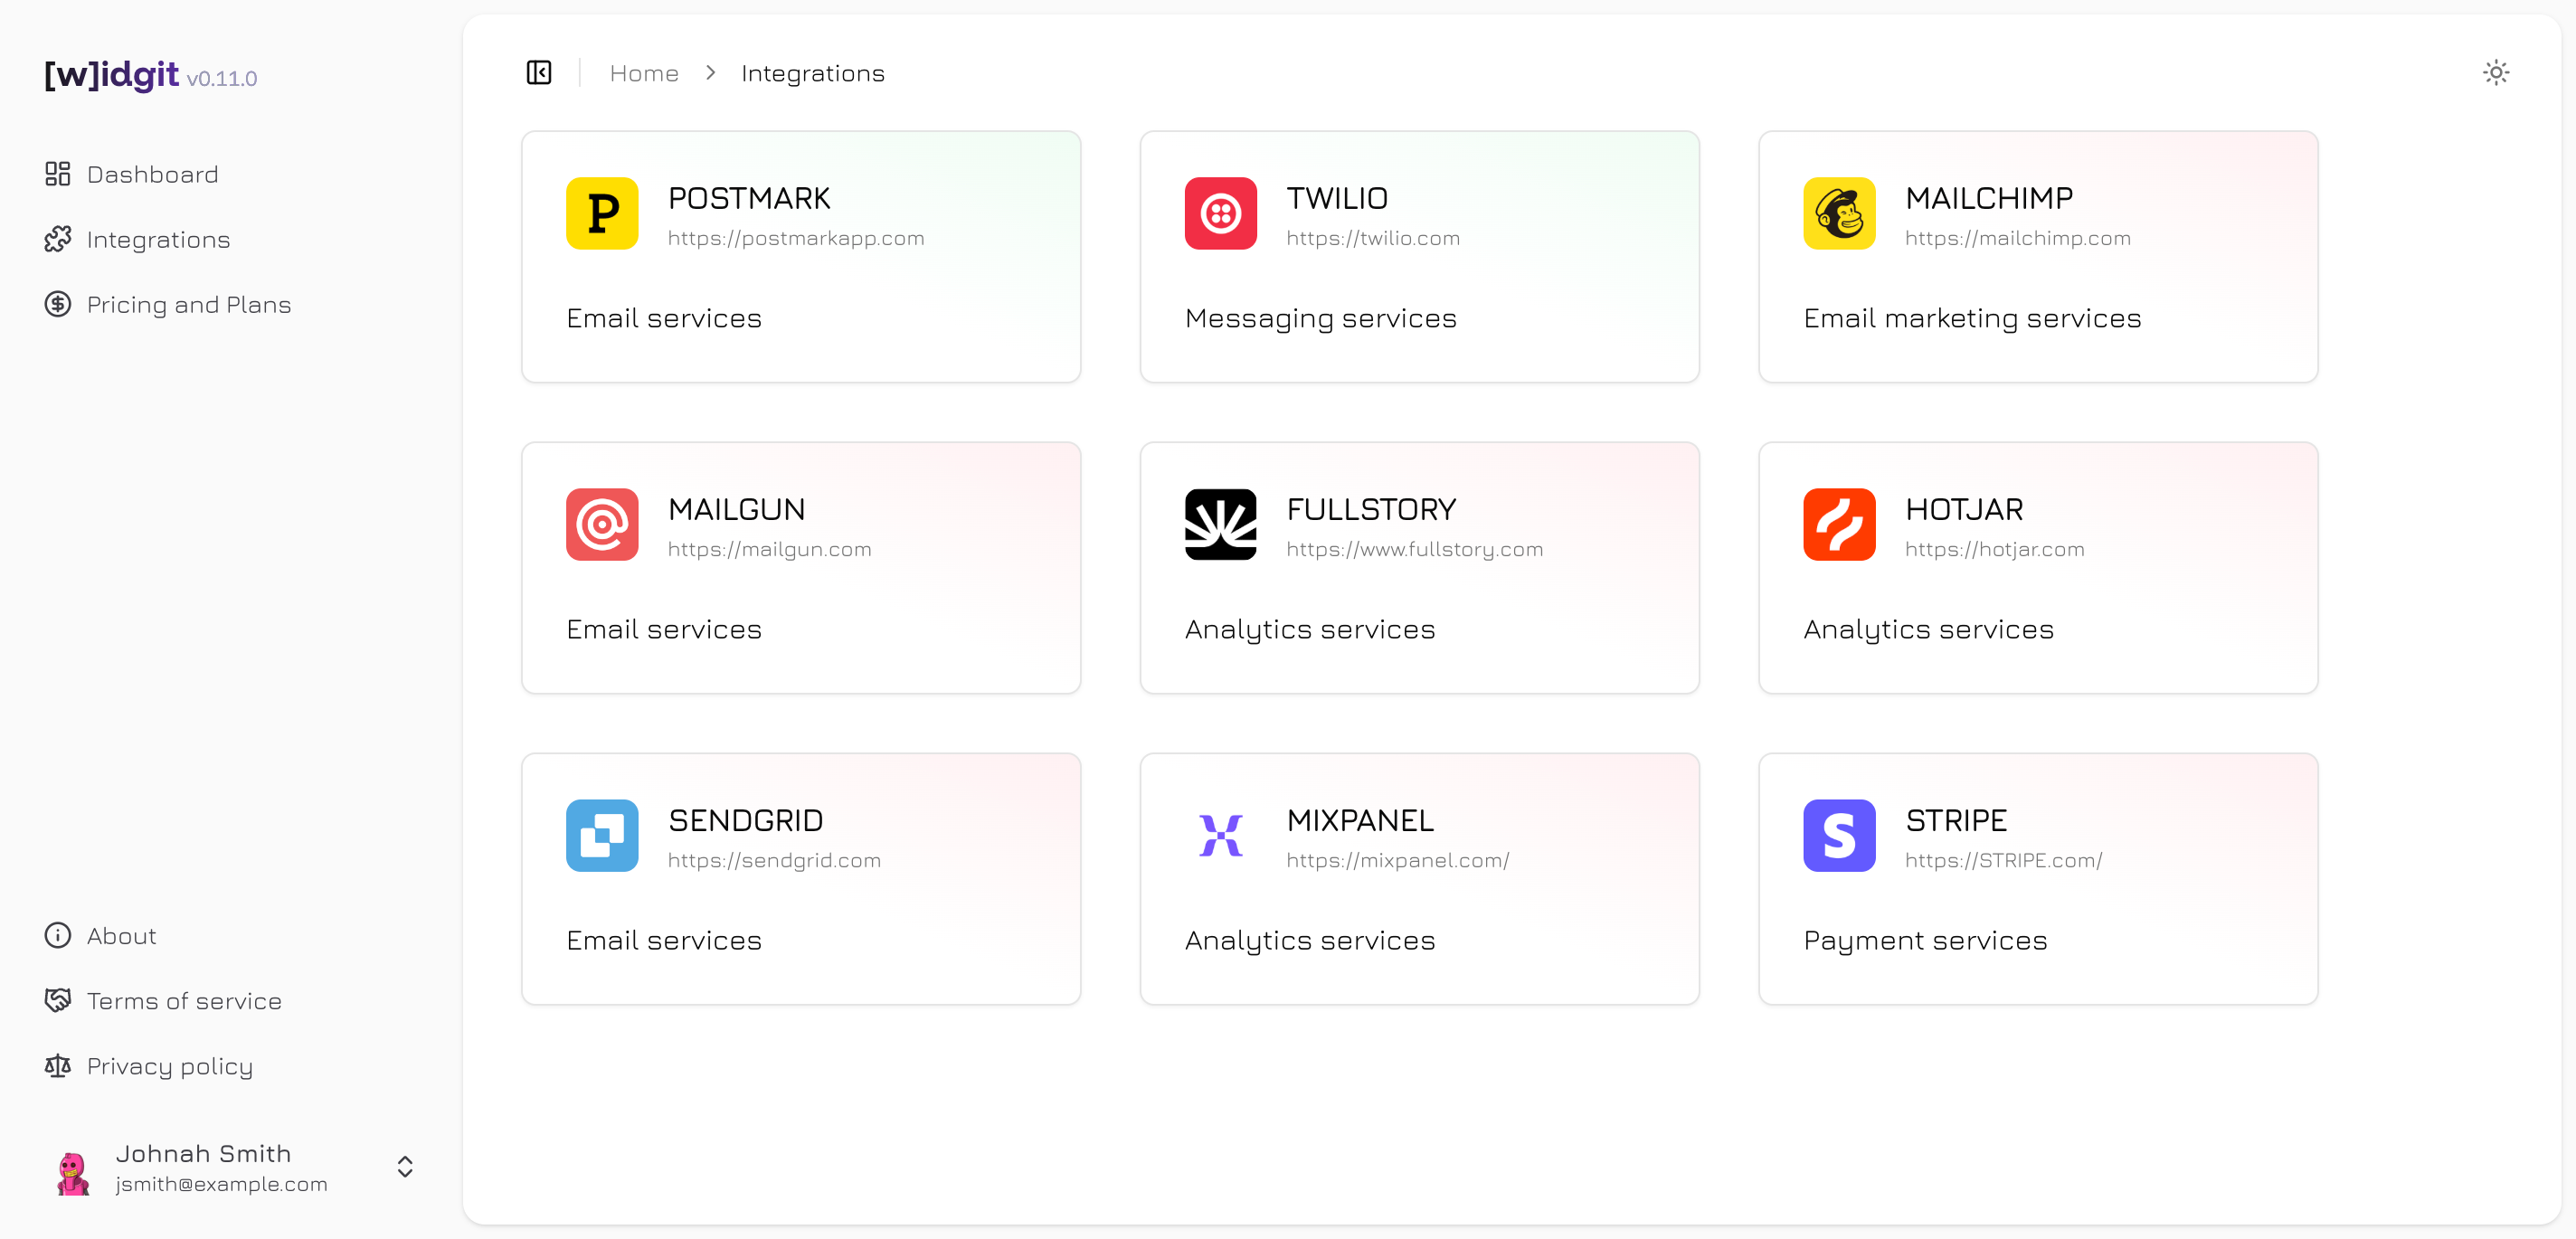Click the Dashboard grid icon
2576x1239 pixels.
(58, 174)
